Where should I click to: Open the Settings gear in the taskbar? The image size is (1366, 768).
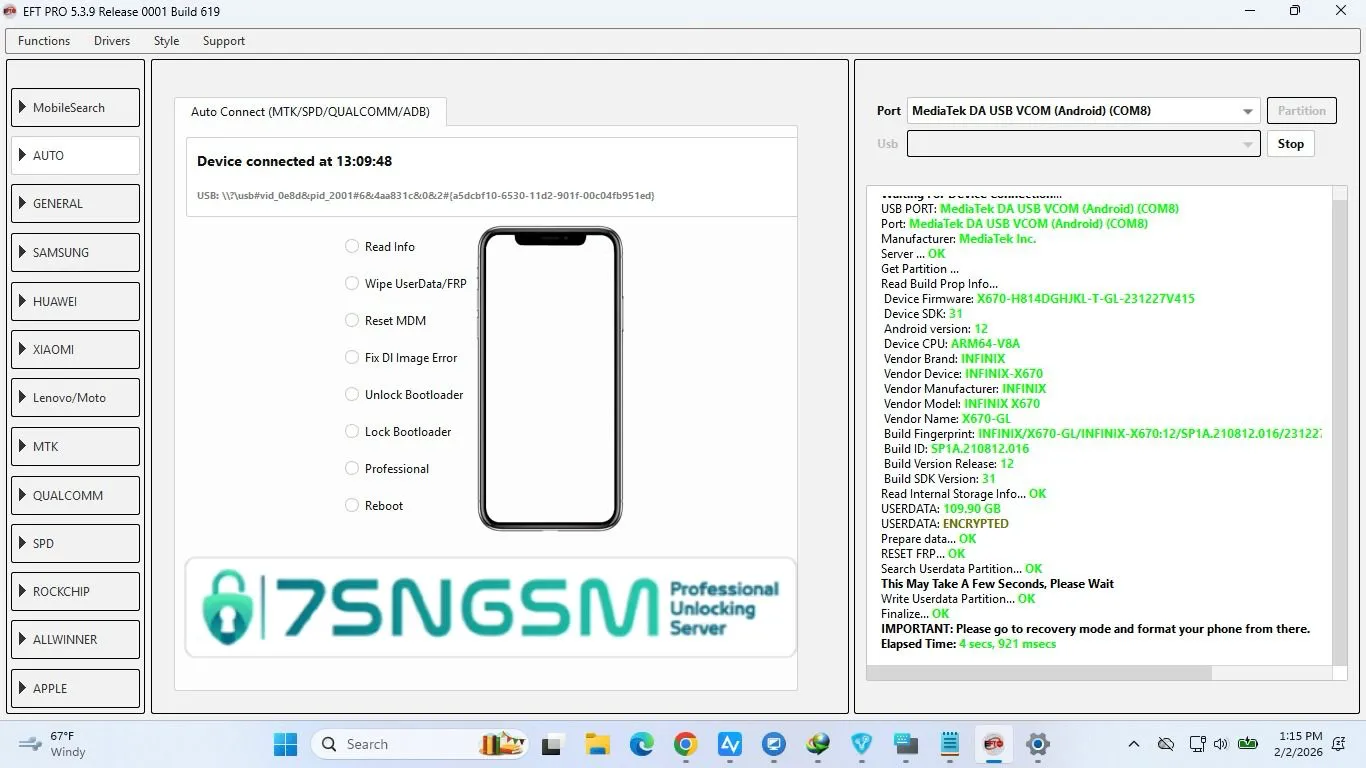1038,744
